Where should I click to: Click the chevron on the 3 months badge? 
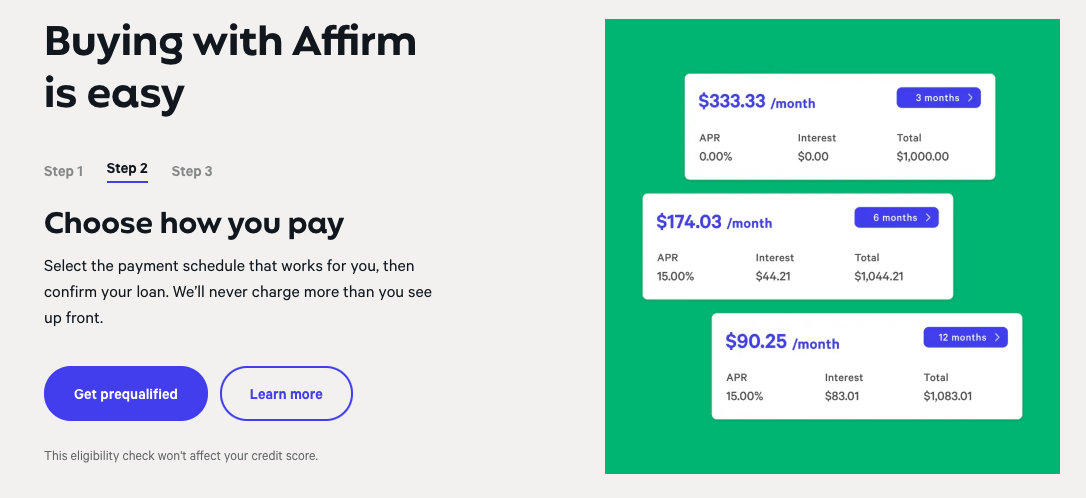(970, 98)
